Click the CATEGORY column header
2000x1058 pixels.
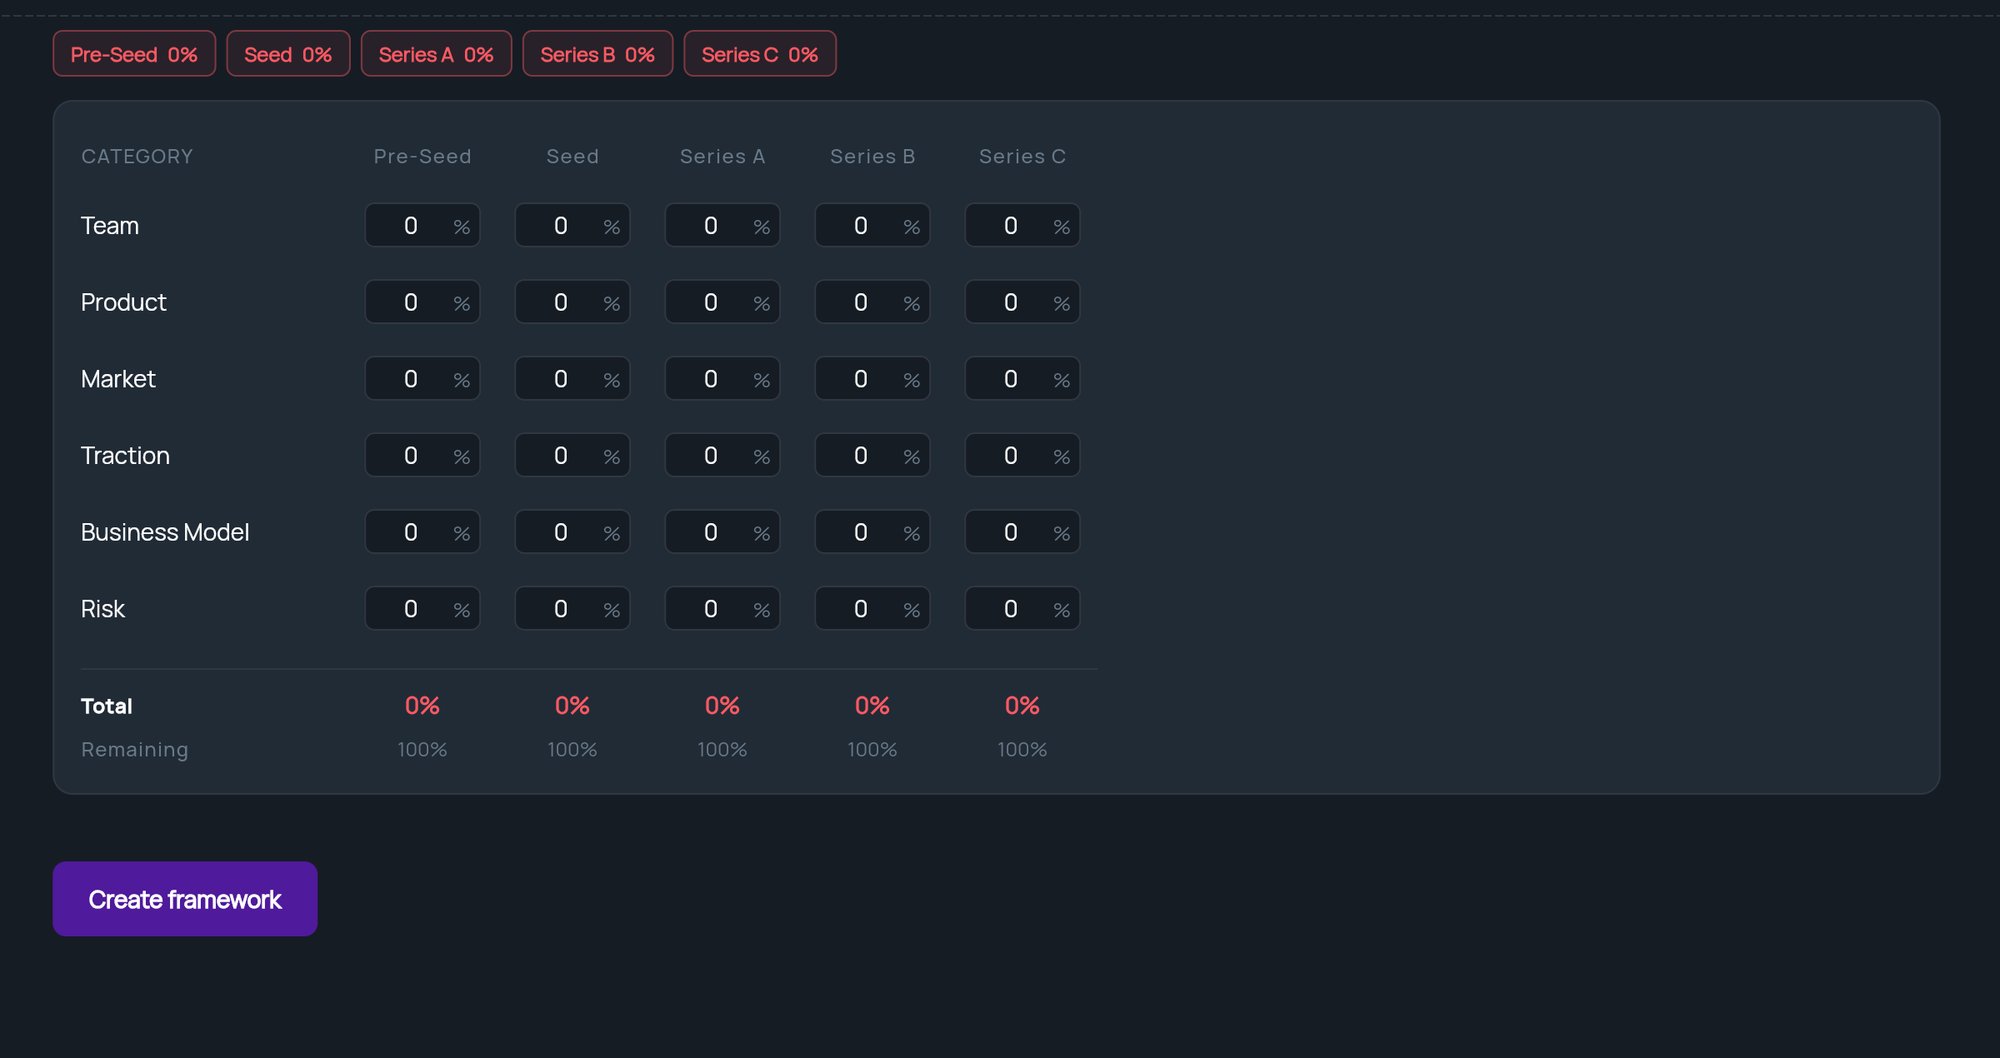[137, 156]
